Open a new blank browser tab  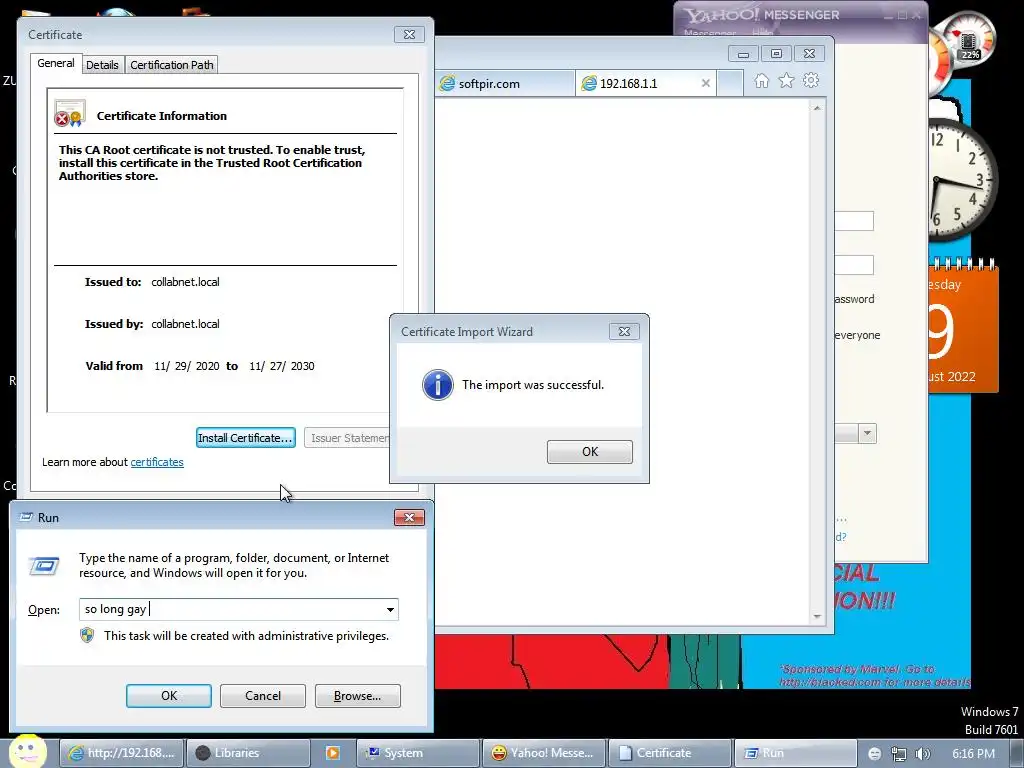(729, 84)
